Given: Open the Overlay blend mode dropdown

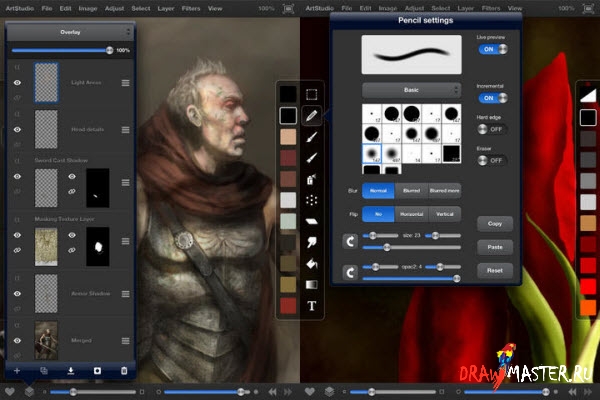Looking at the screenshot, I should pyautogui.click(x=70, y=32).
